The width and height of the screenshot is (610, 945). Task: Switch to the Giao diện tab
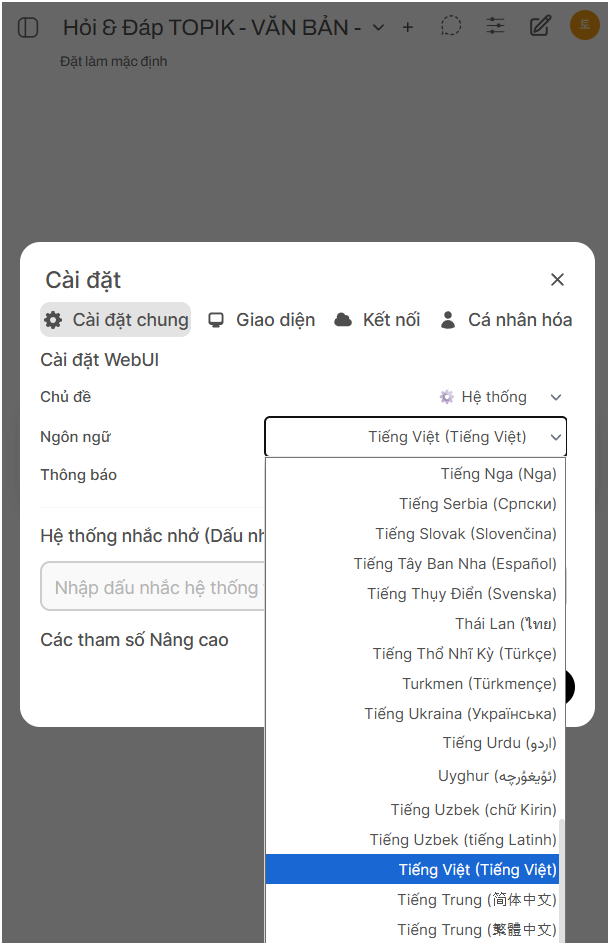261,320
